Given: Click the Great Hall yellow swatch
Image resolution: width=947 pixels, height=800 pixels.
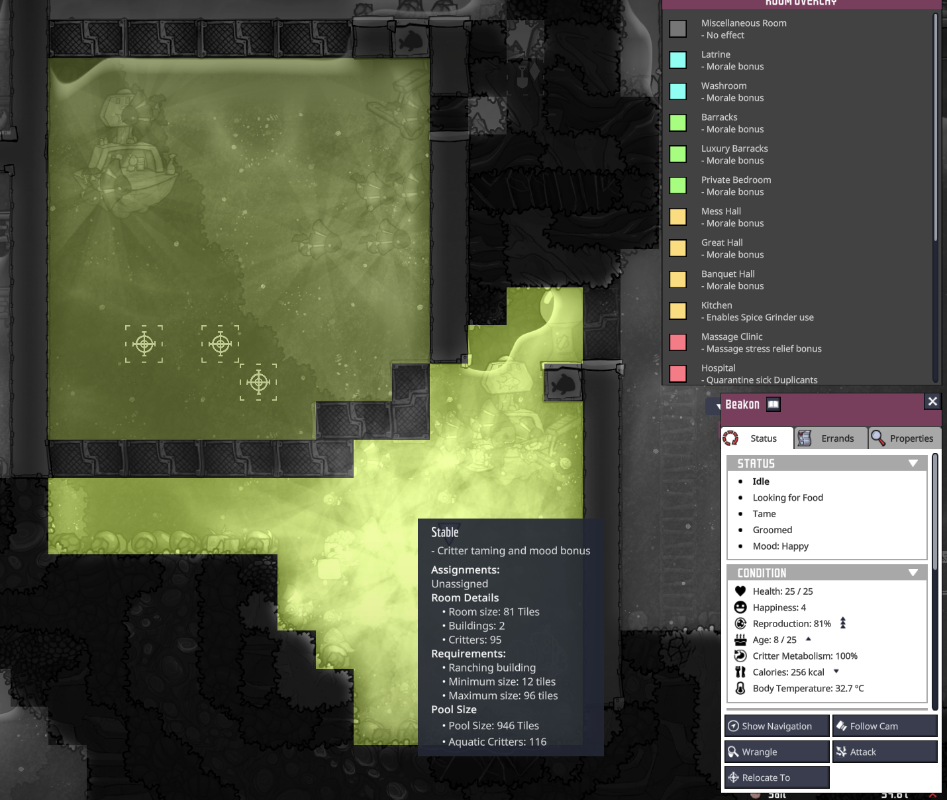Looking at the screenshot, I should coord(678,248).
